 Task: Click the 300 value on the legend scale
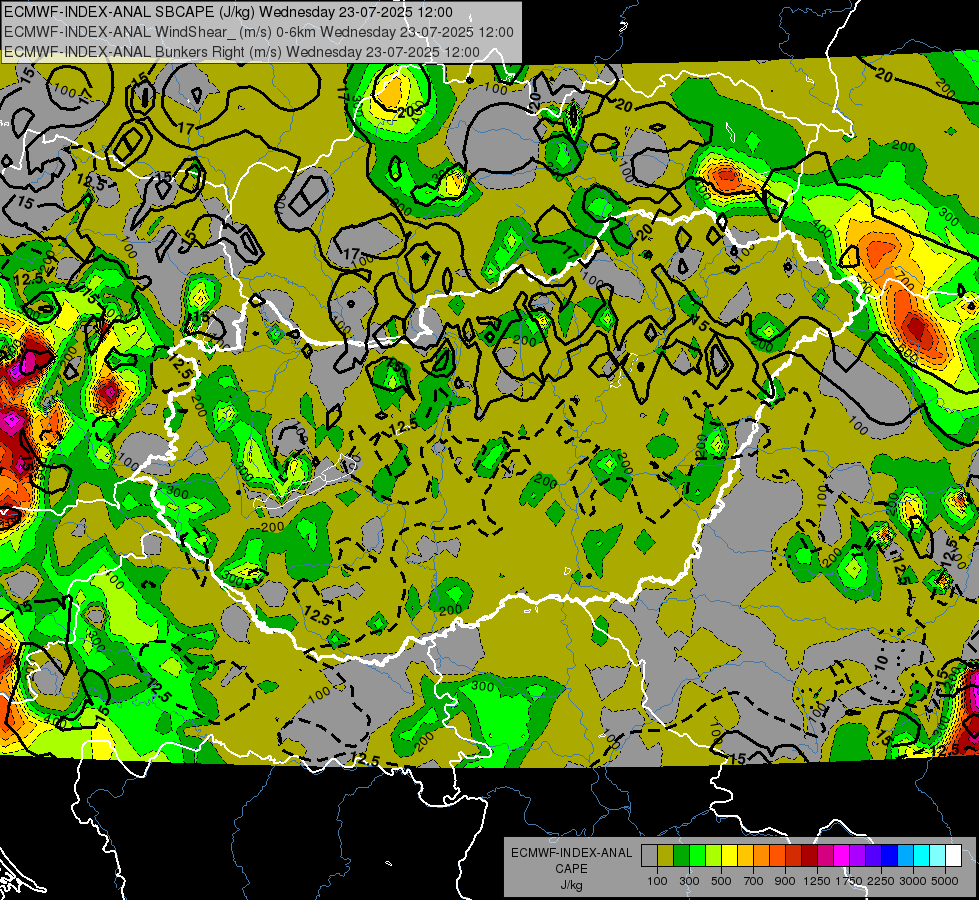click(689, 881)
